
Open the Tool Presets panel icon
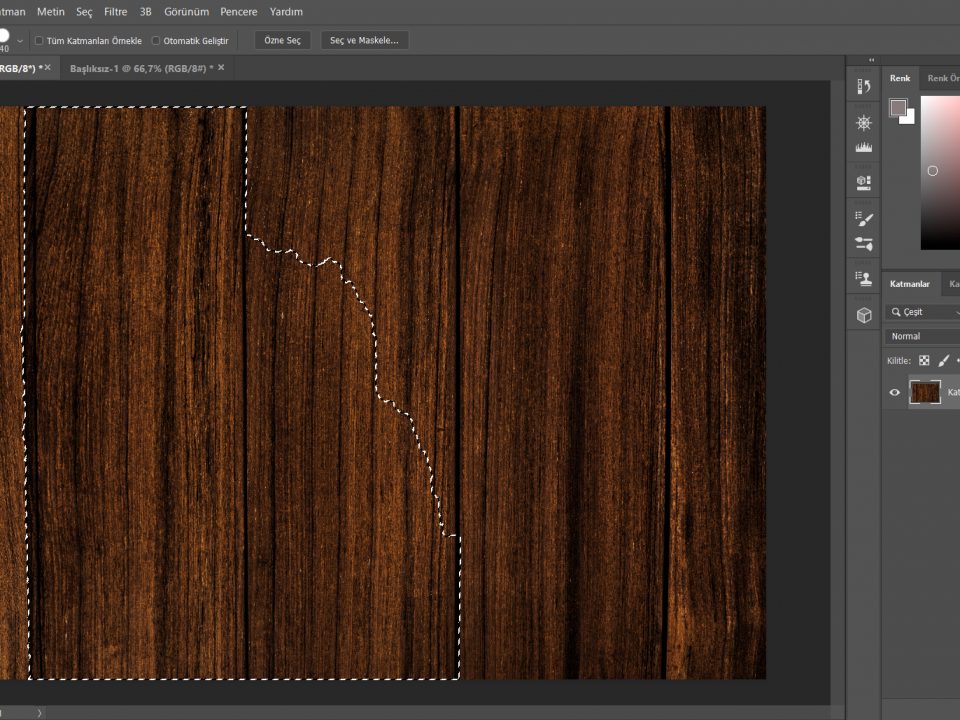[x=862, y=216]
